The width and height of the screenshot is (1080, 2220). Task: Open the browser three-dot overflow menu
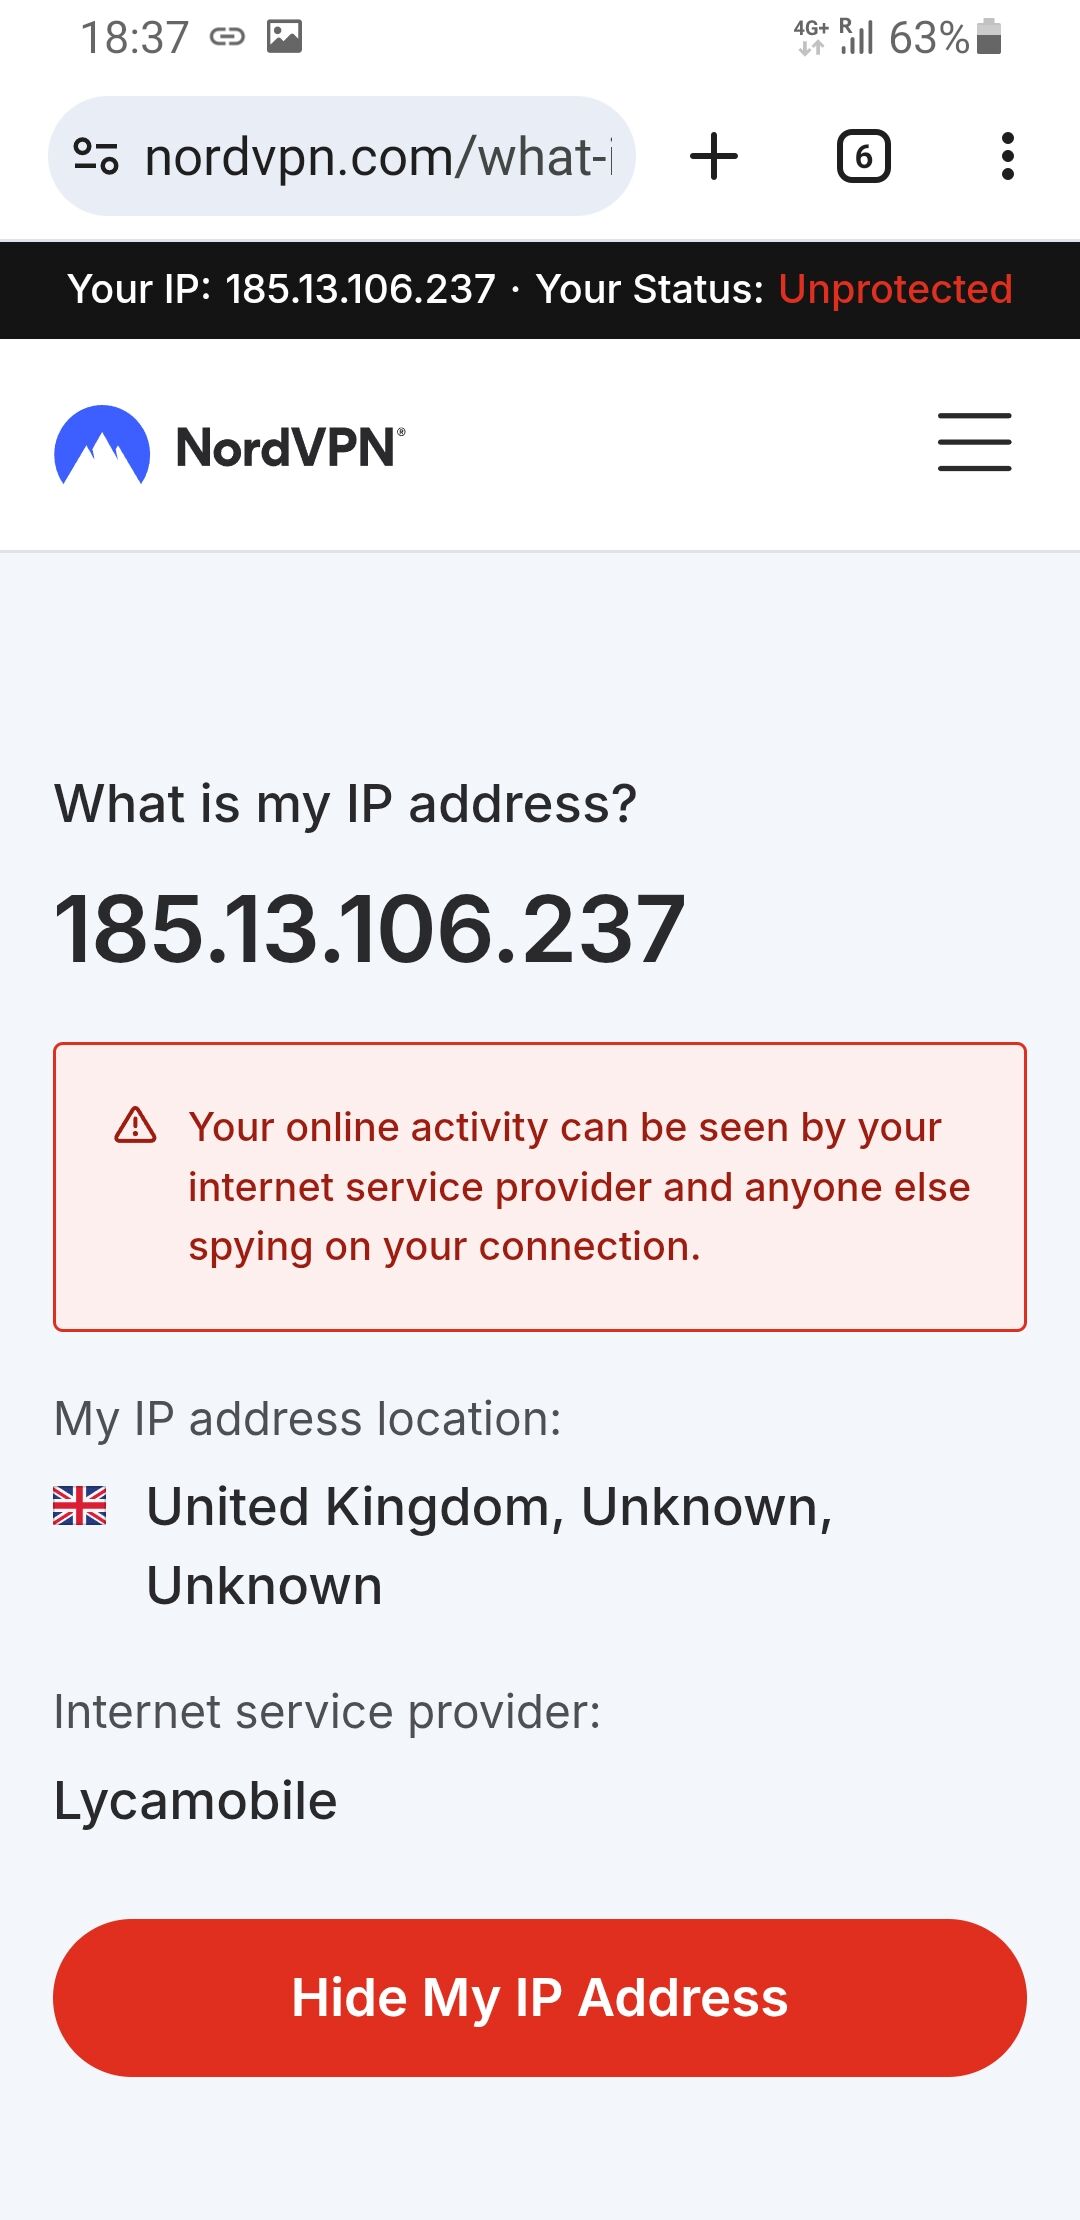click(x=1007, y=157)
